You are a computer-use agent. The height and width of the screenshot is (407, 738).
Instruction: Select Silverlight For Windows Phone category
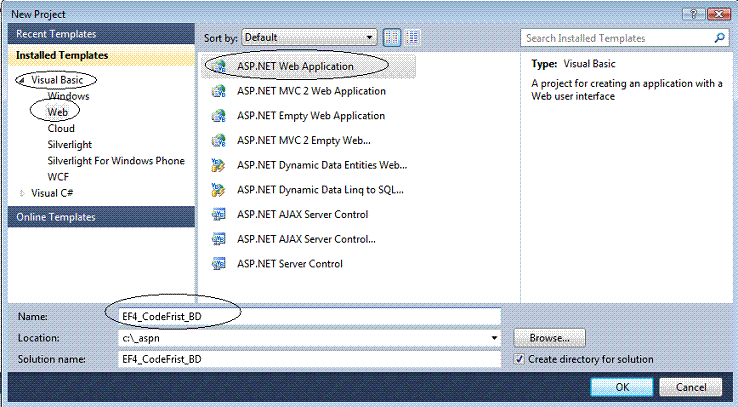(x=116, y=161)
